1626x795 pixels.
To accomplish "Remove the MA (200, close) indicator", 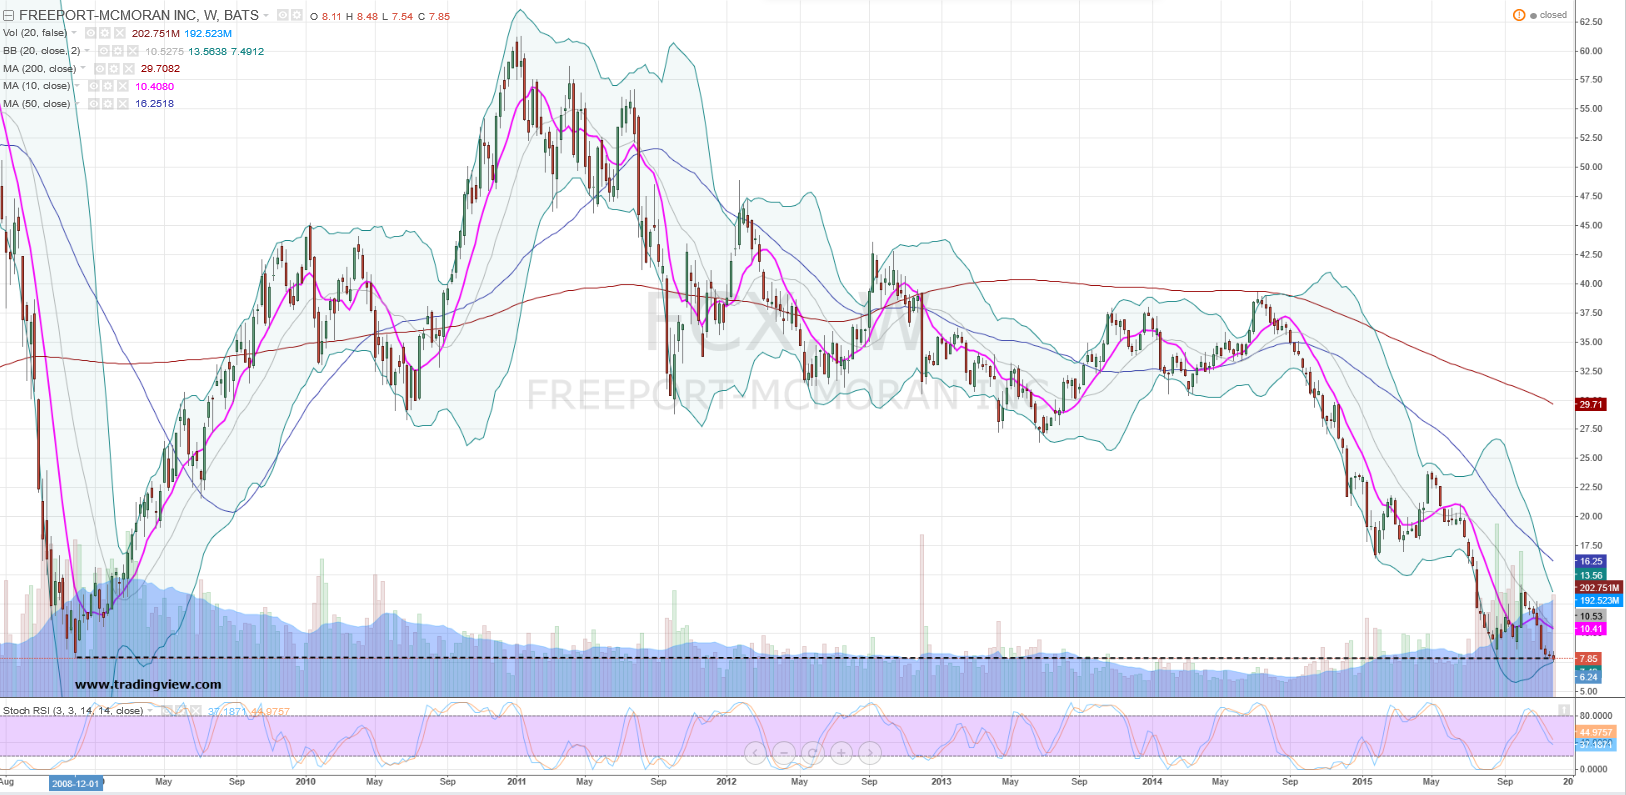I will [x=128, y=69].
